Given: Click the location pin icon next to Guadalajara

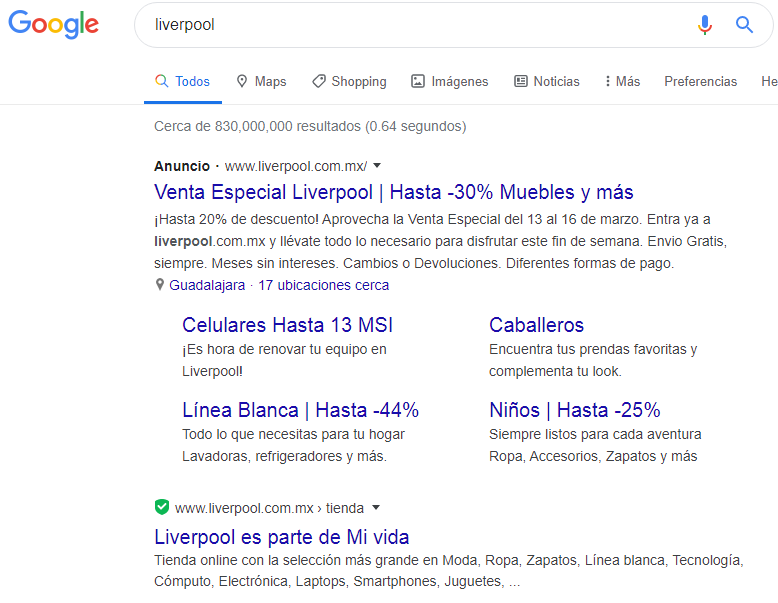Looking at the screenshot, I should coord(159,284).
